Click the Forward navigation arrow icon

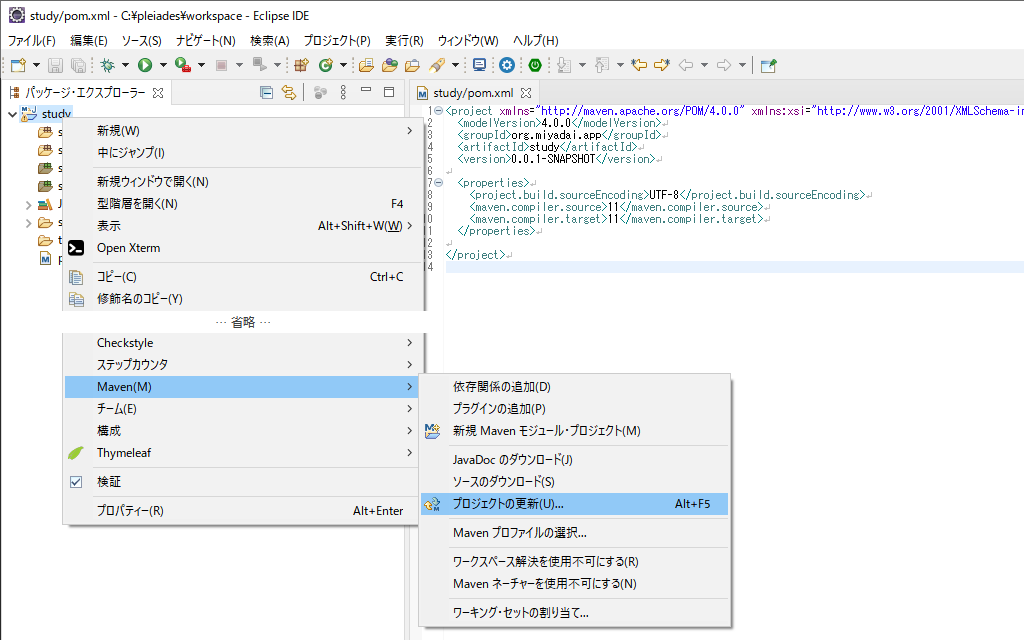[724, 65]
